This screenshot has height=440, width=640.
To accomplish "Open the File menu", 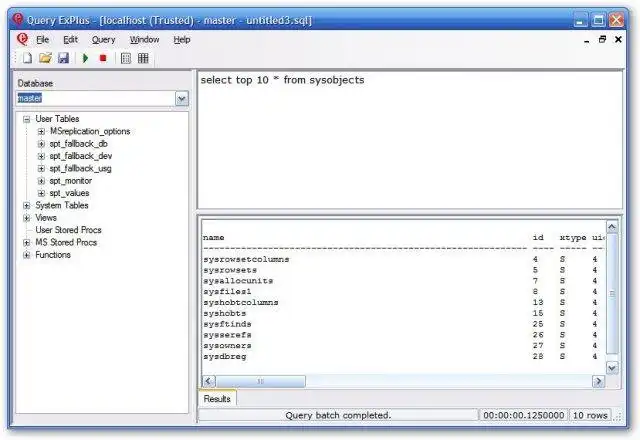I will pos(42,40).
